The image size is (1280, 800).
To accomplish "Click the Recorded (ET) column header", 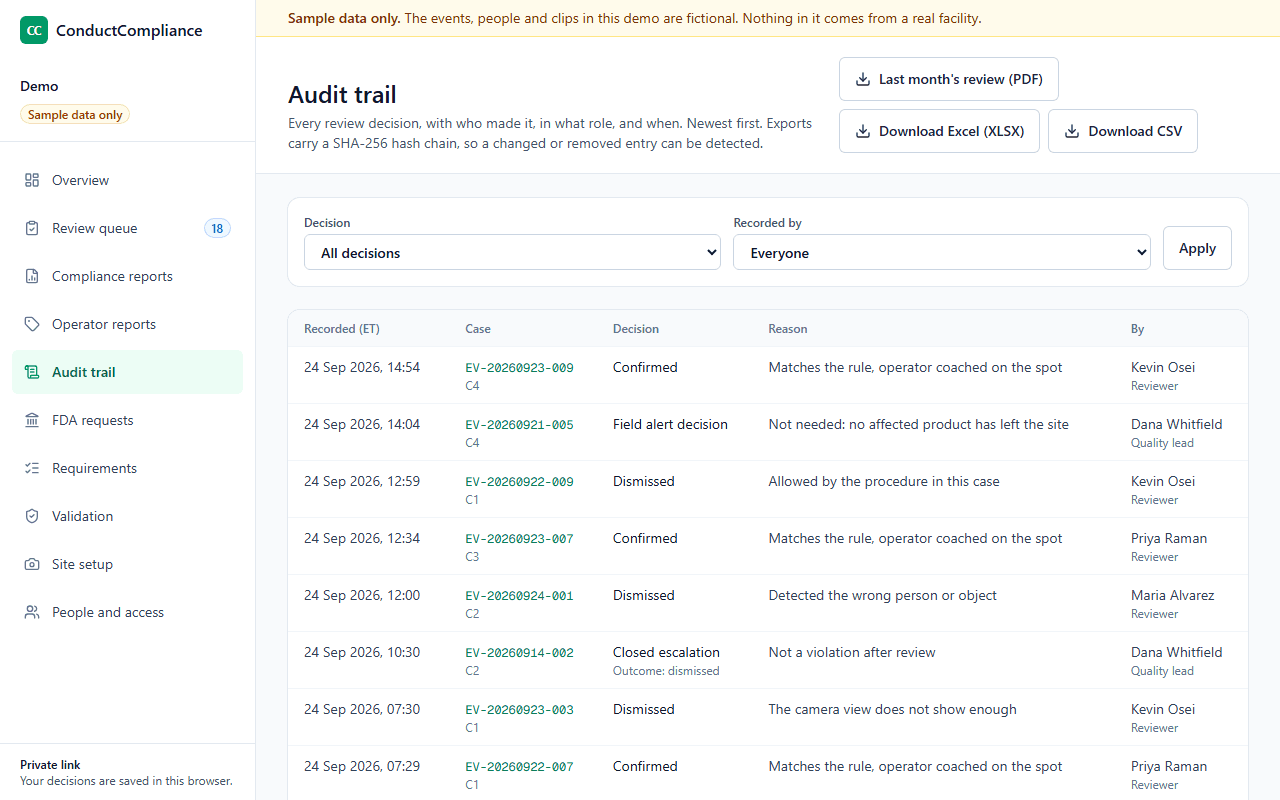I will [342, 329].
